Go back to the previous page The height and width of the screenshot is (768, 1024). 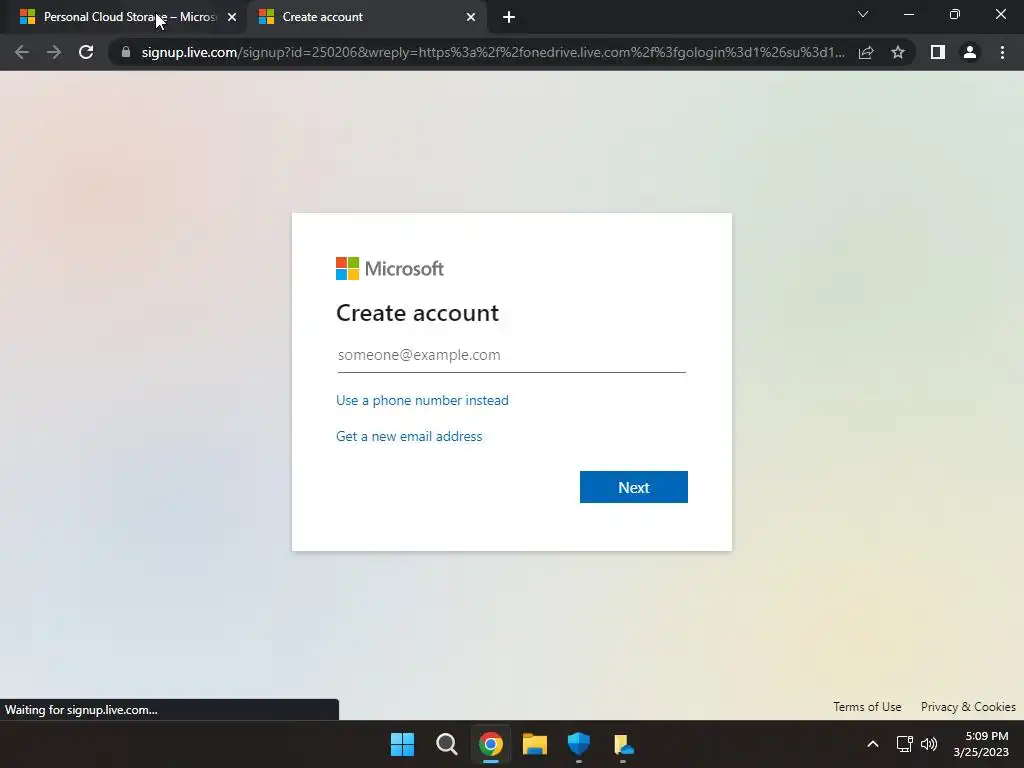(22, 52)
